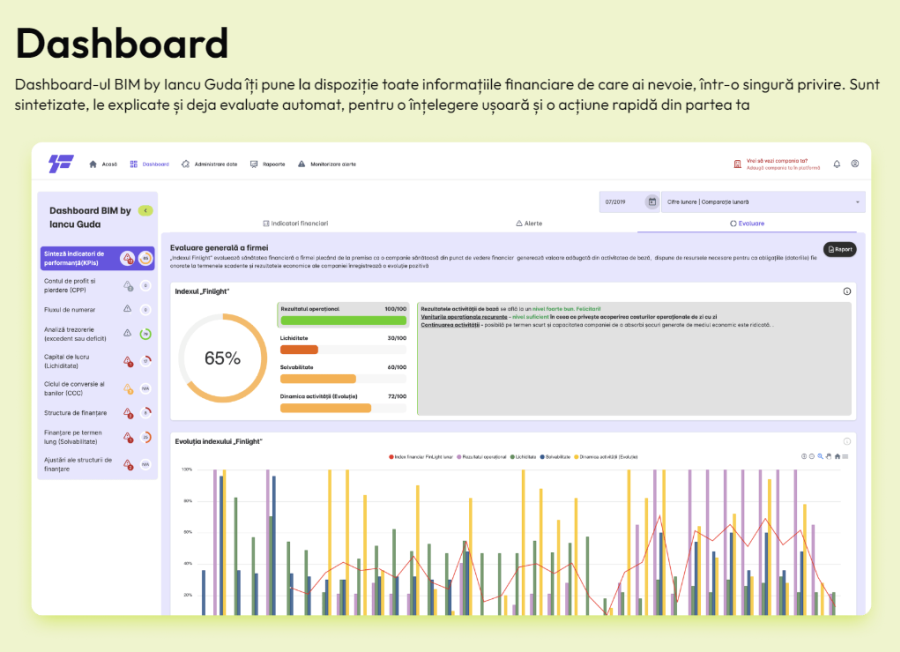This screenshot has width=900, height=652.
Task: Switch to the Alerte tab
Action: (x=527, y=223)
